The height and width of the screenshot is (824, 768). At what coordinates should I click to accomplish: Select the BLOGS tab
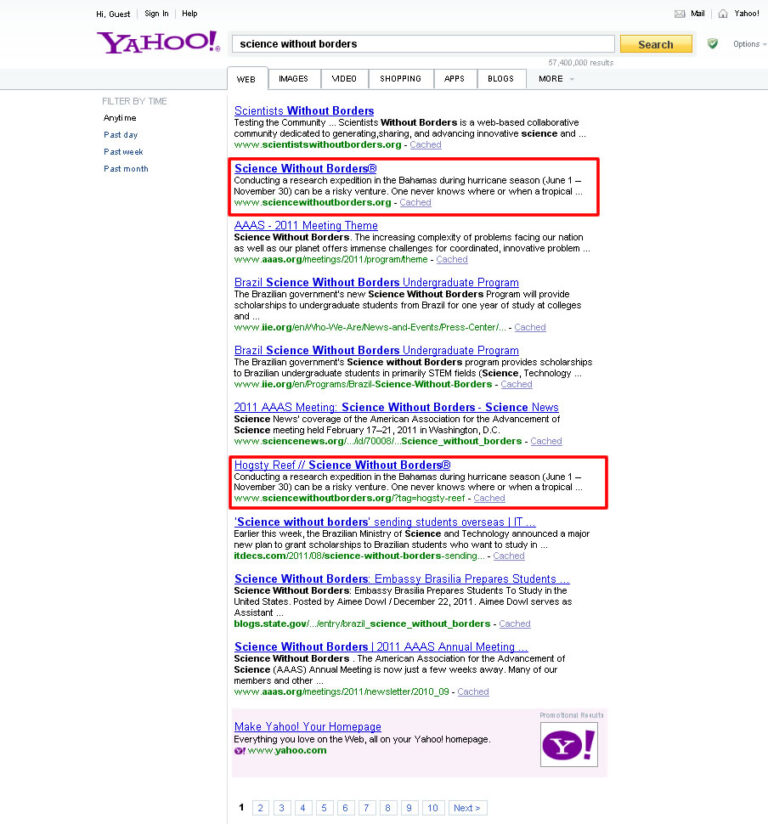point(500,79)
